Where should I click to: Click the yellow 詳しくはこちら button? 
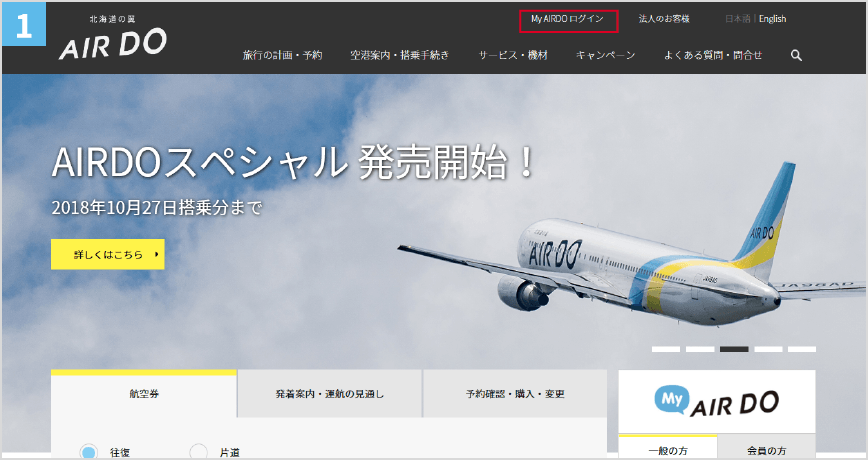point(108,255)
